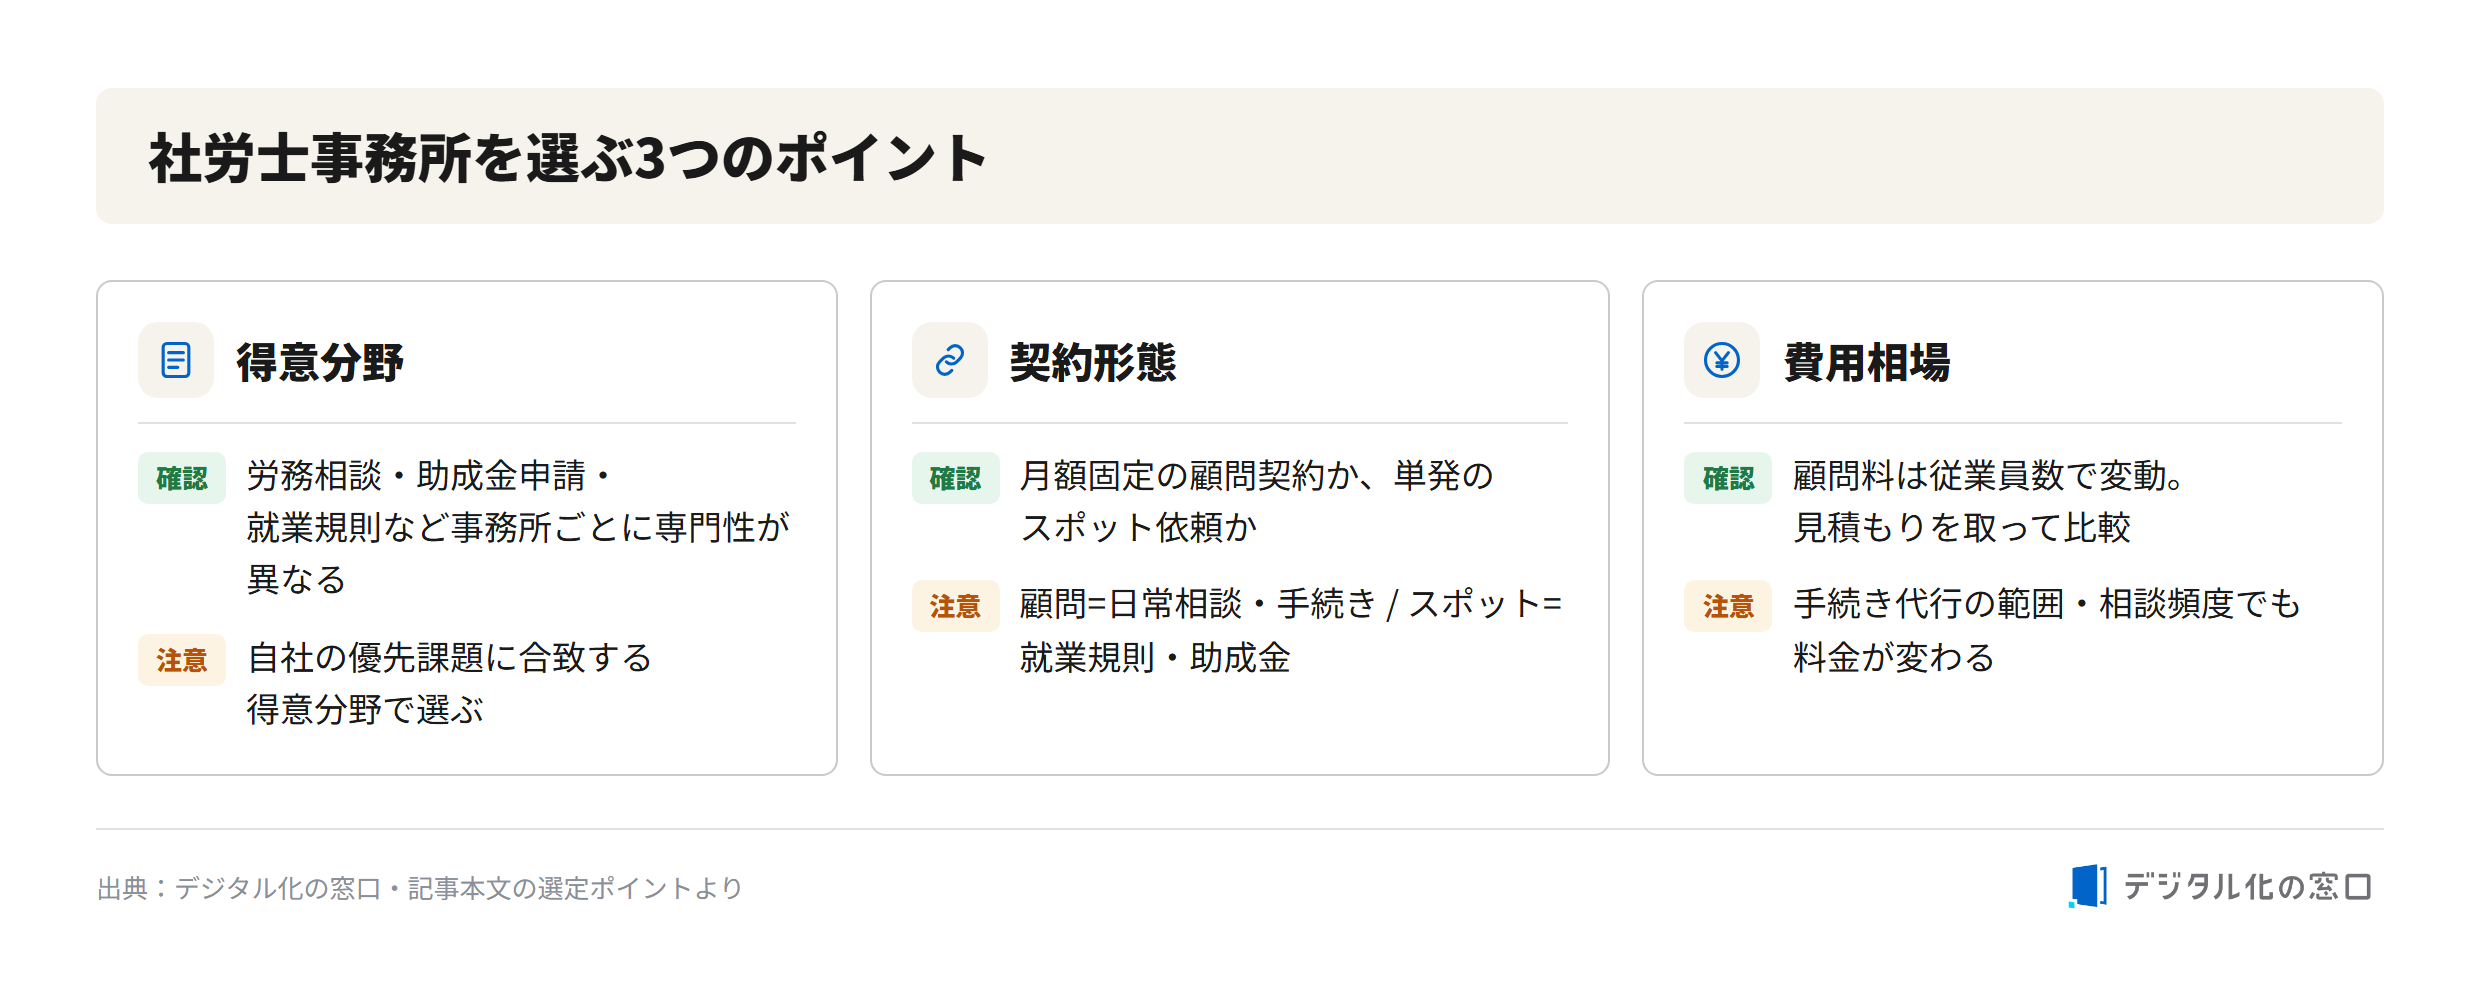Click the document icon beside 得意分野
Image resolution: width=2480 pixels, height=1004 pixels.
(176, 360)
